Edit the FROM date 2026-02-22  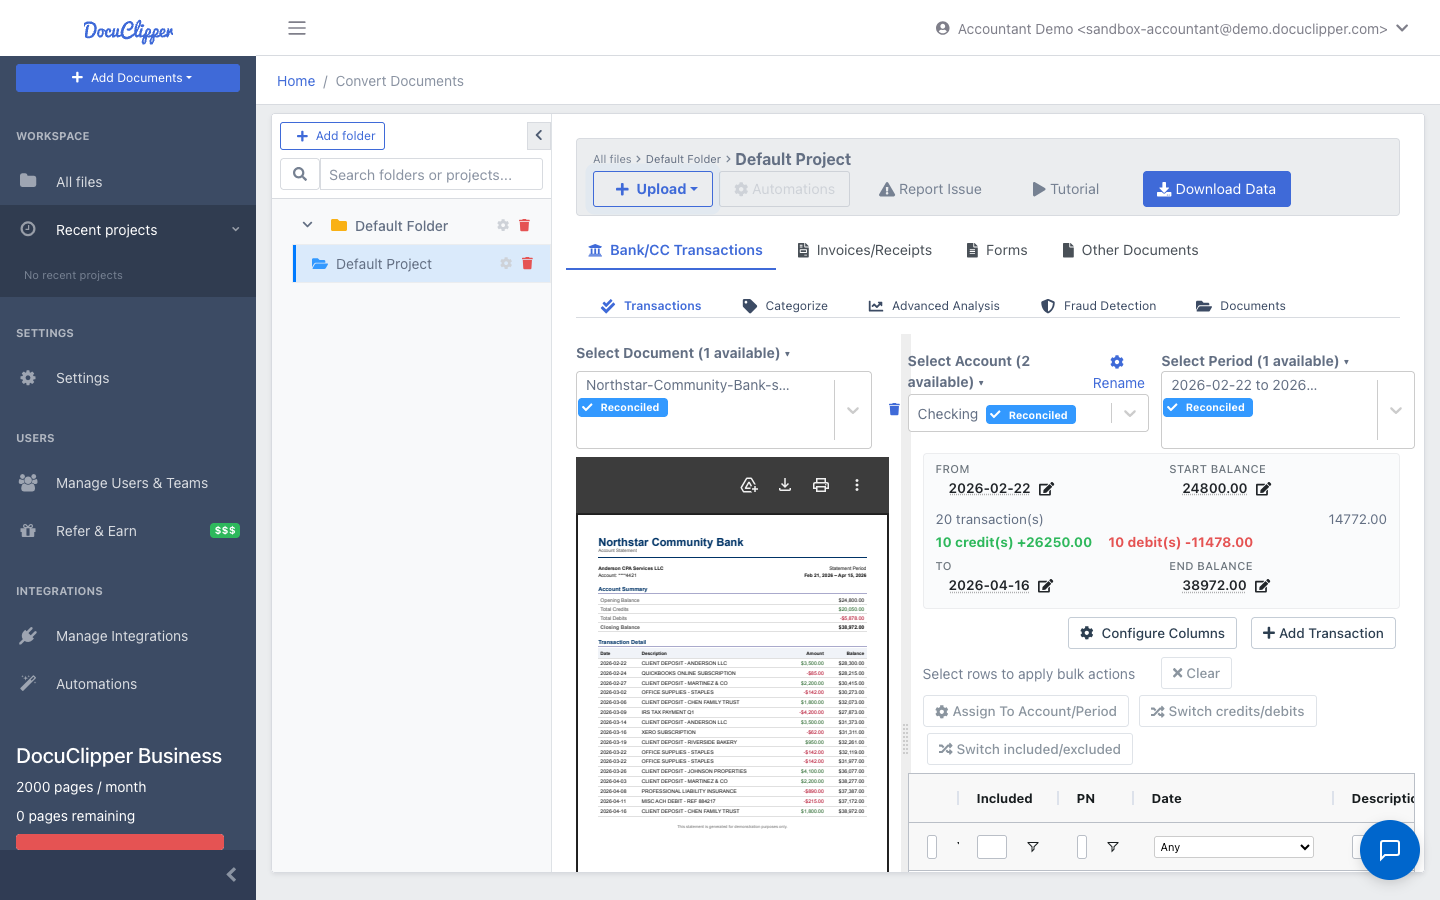click(x=1046, y=489)
